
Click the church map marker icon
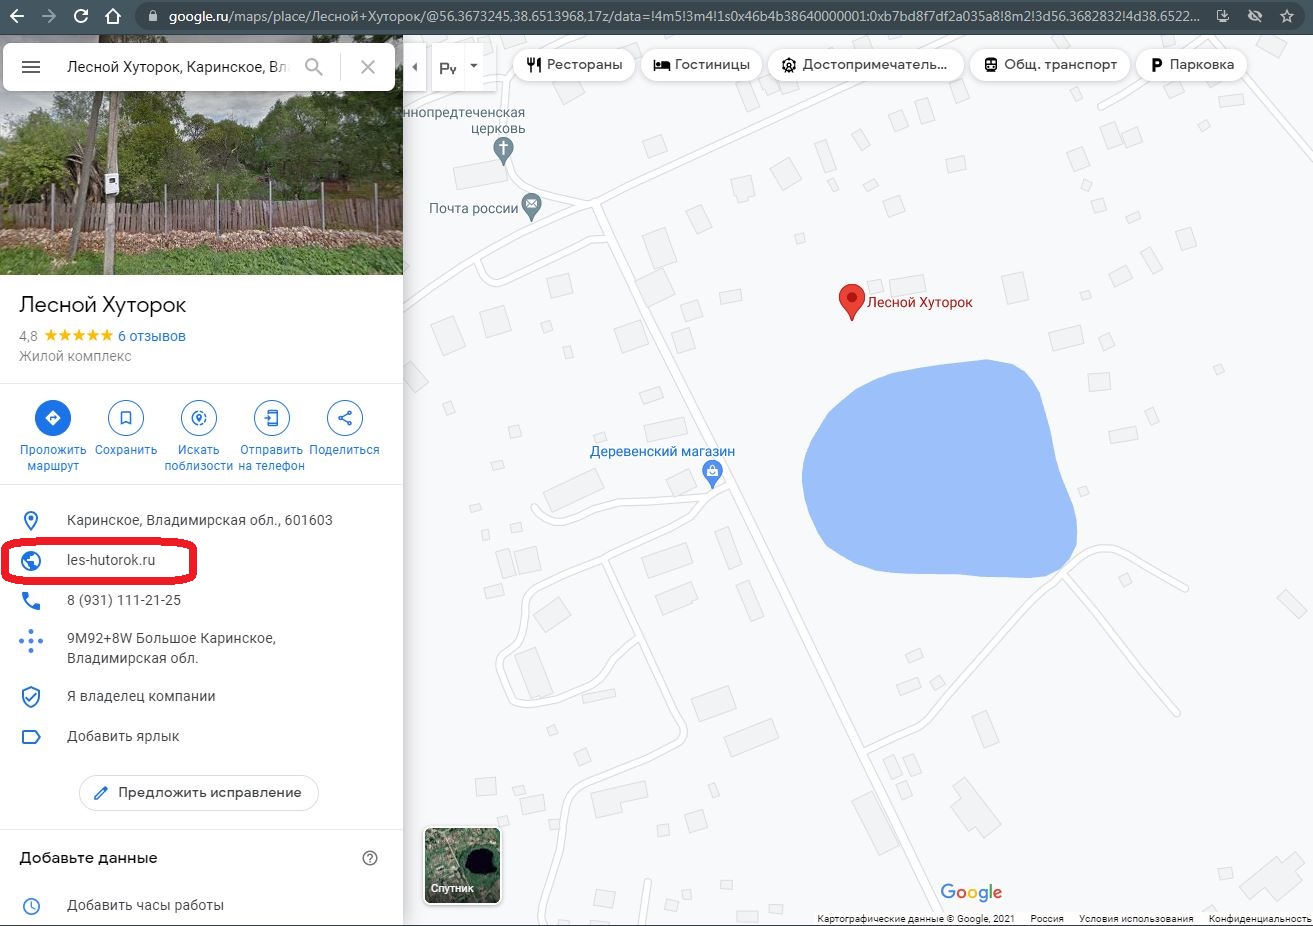coord(503,151)
